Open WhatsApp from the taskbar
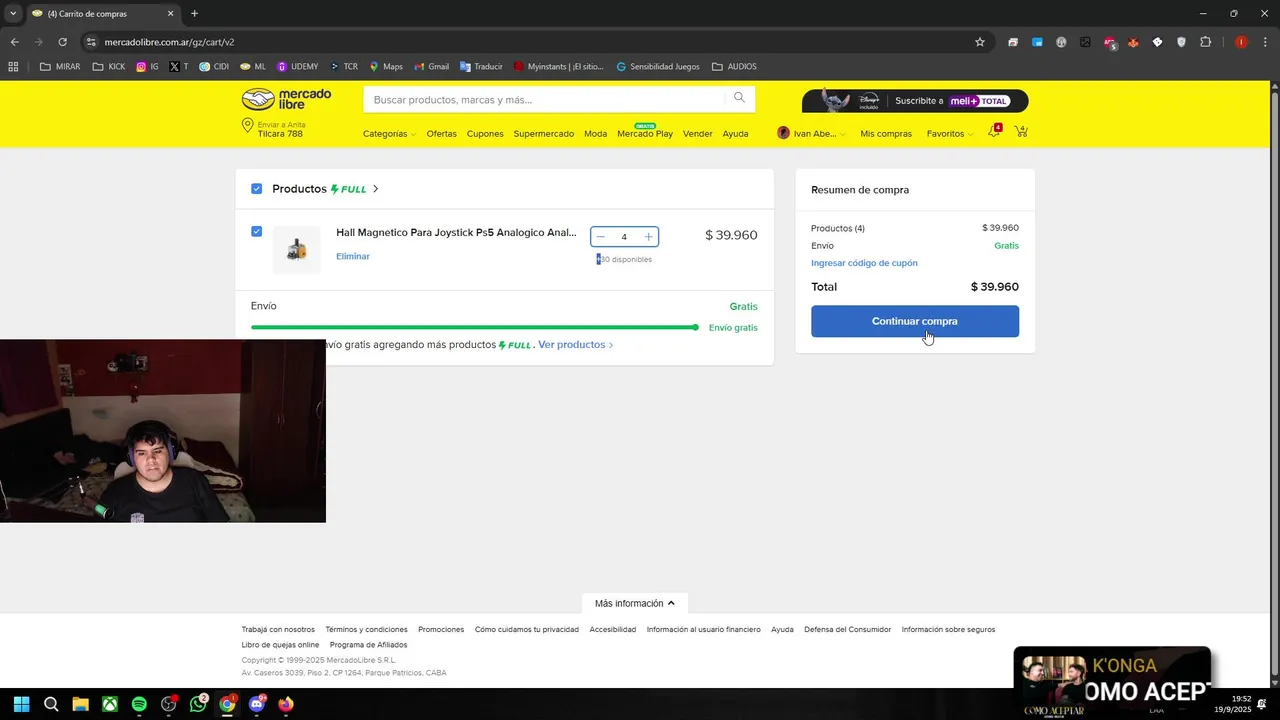This screenshot has width=1280, height=720. tap(198, 704)
